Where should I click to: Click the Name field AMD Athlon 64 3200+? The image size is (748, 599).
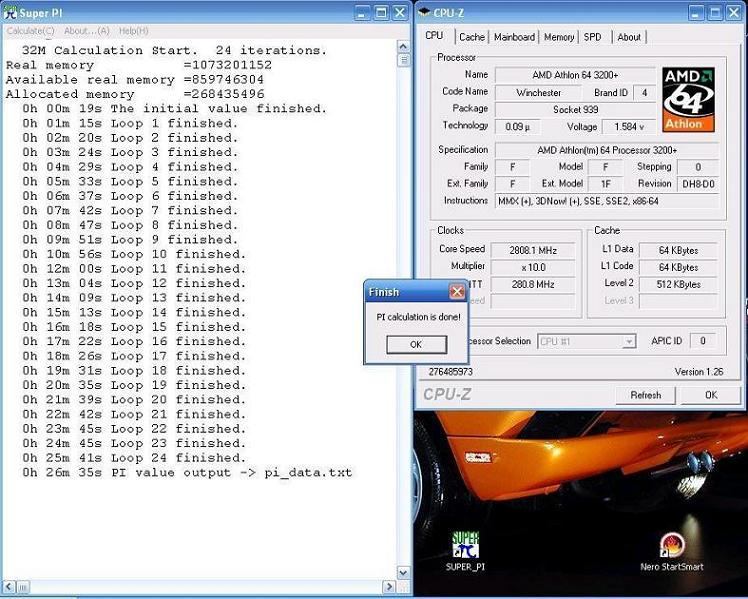(x=575, y=75)
